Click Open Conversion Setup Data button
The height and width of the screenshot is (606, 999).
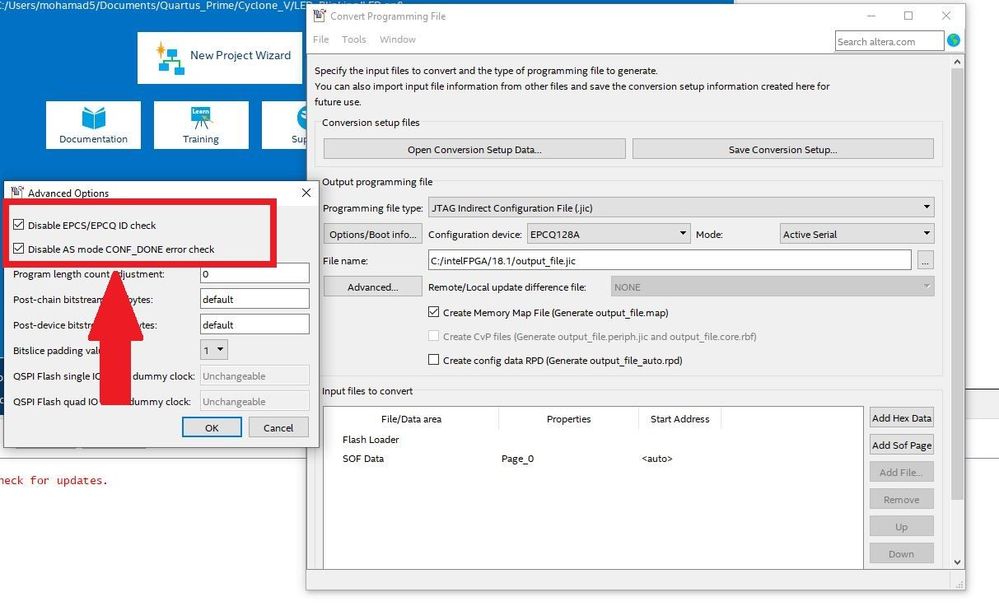pyautogui.click(x=474, y=149)
